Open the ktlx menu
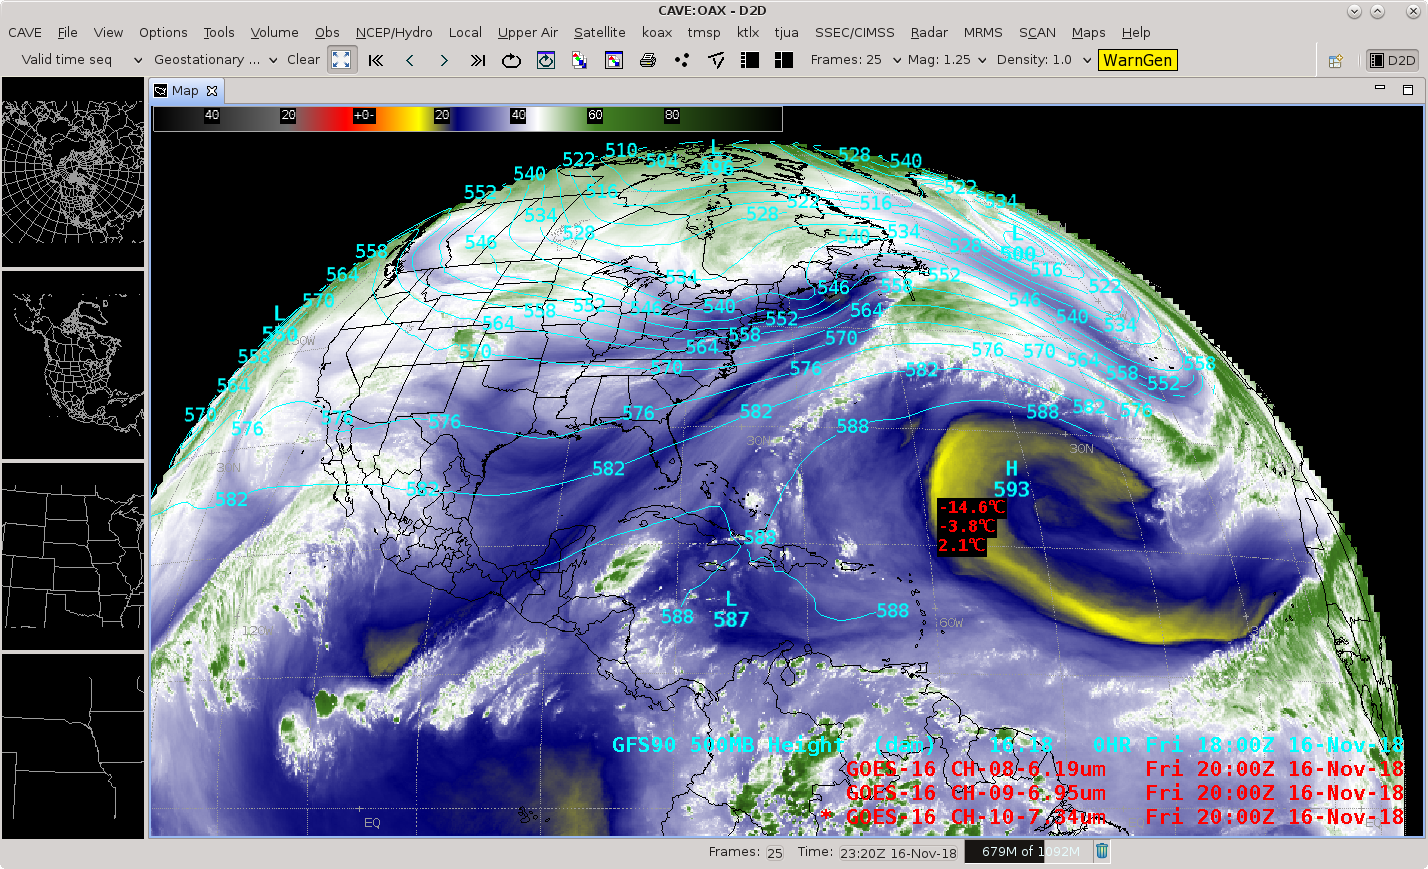1428x869 pixels. (x=748, y=32)
